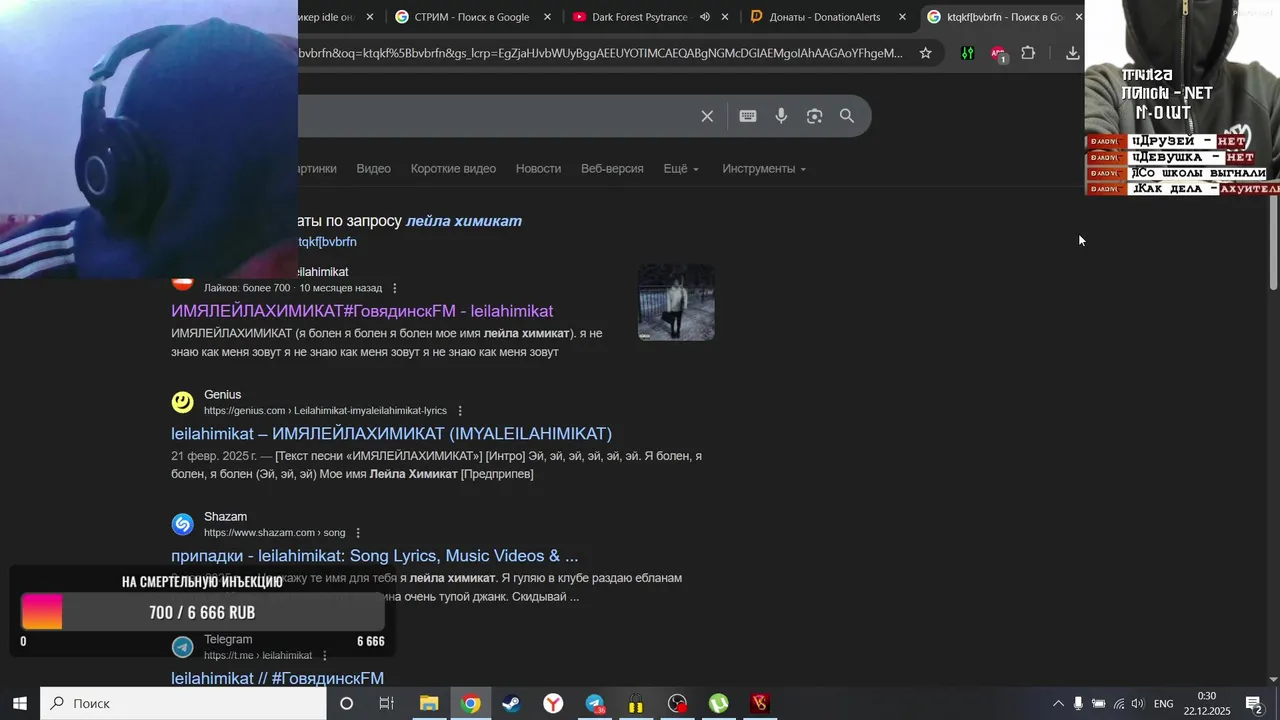The width and height of the screenshot is (1280, 720).
Task: Open the Видео search filter
Action: pyautogui.click(x=373, y=168)
